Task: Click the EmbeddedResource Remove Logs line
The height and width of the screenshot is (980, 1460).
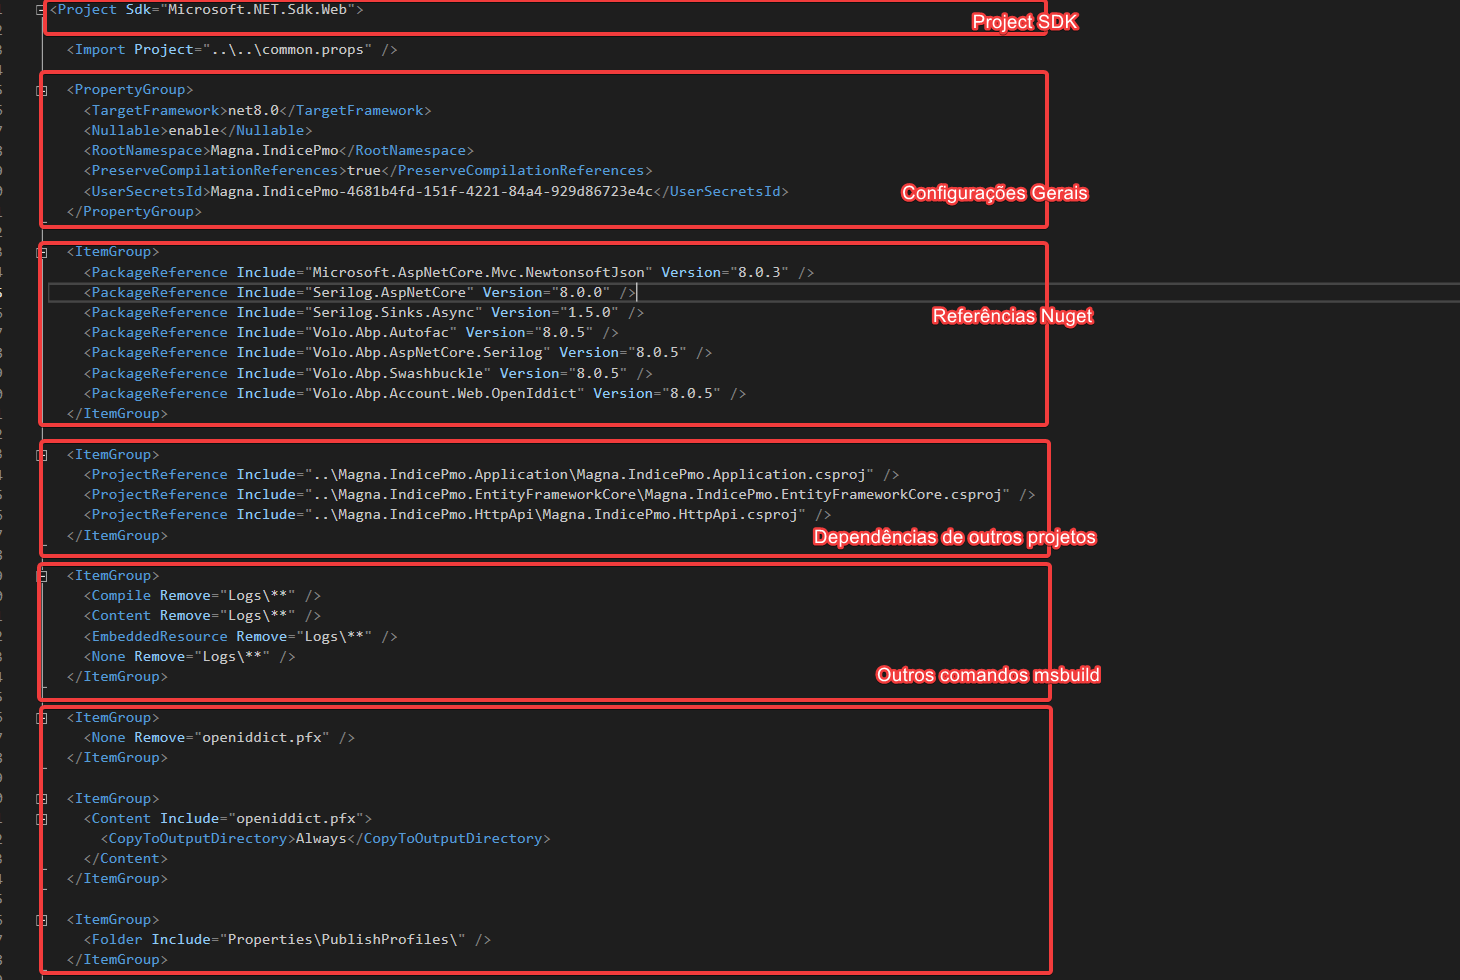Action: [240, 637]
